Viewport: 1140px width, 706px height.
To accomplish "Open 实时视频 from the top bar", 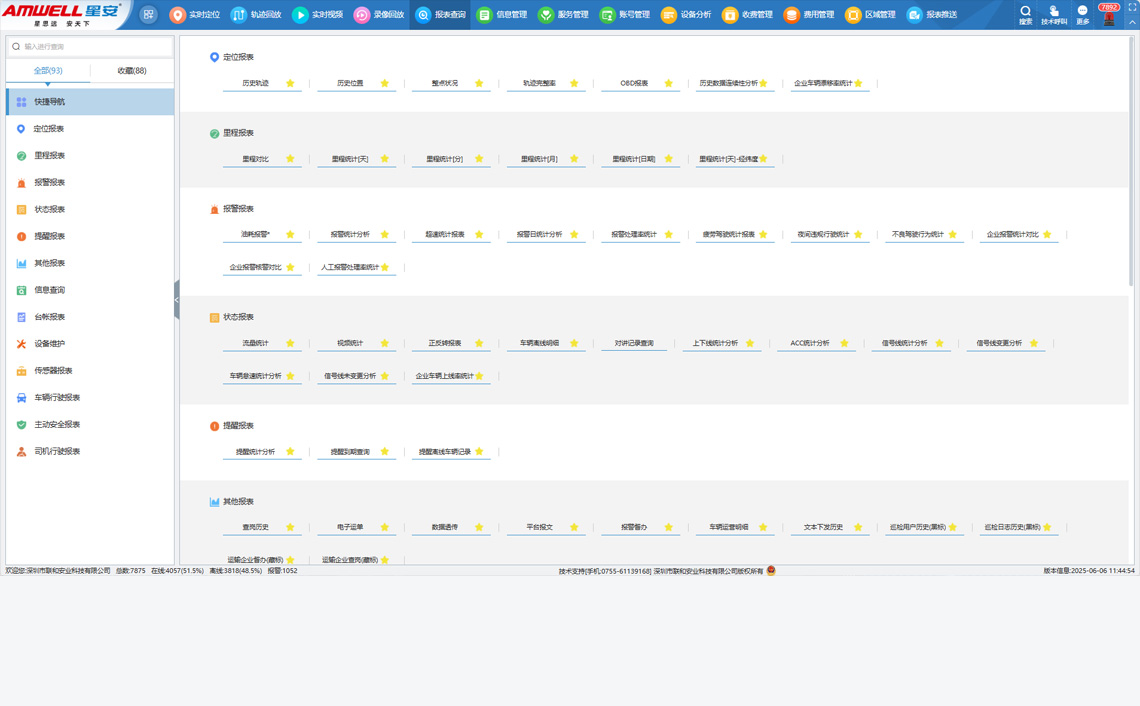I will (x=317, y=15).
